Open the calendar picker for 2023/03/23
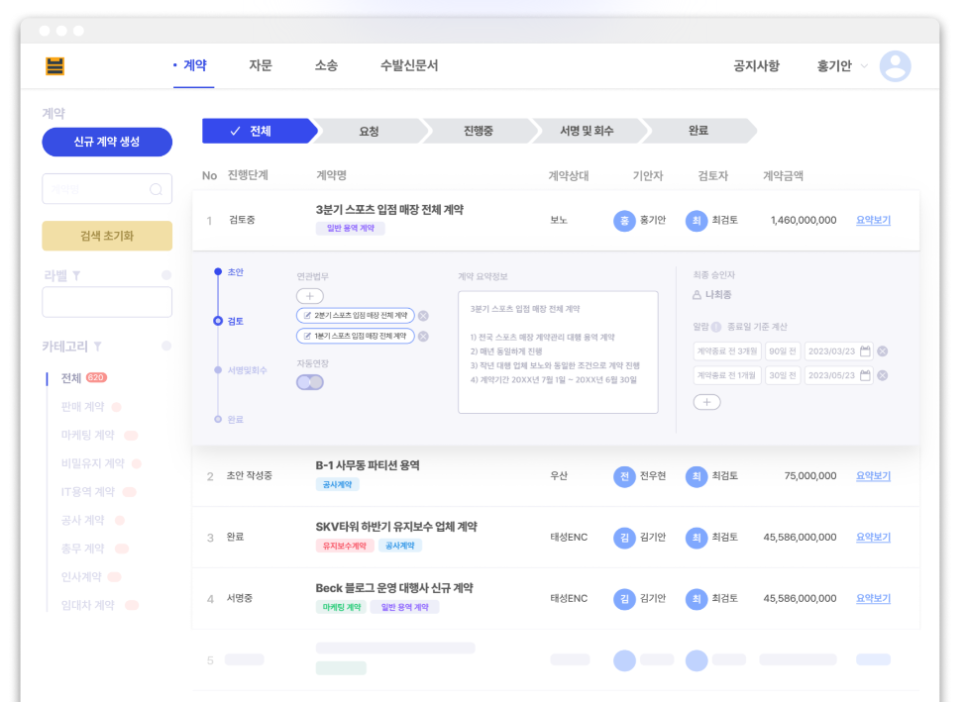This screenshot has width=966, height=702. [865, 351]
